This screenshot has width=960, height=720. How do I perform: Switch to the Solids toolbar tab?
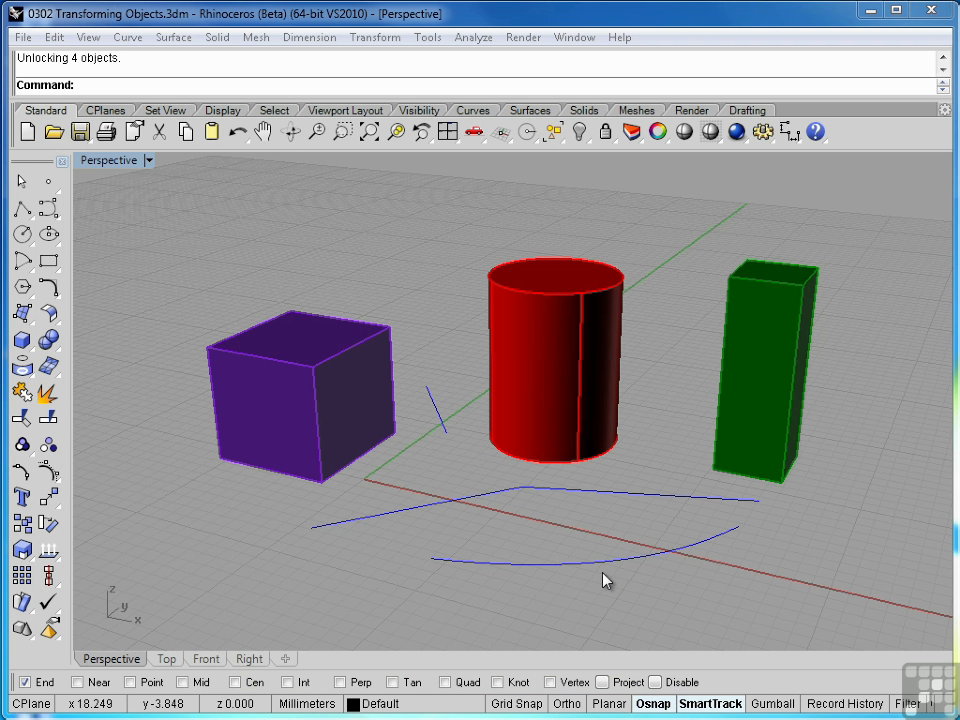(x=584, y=110)
